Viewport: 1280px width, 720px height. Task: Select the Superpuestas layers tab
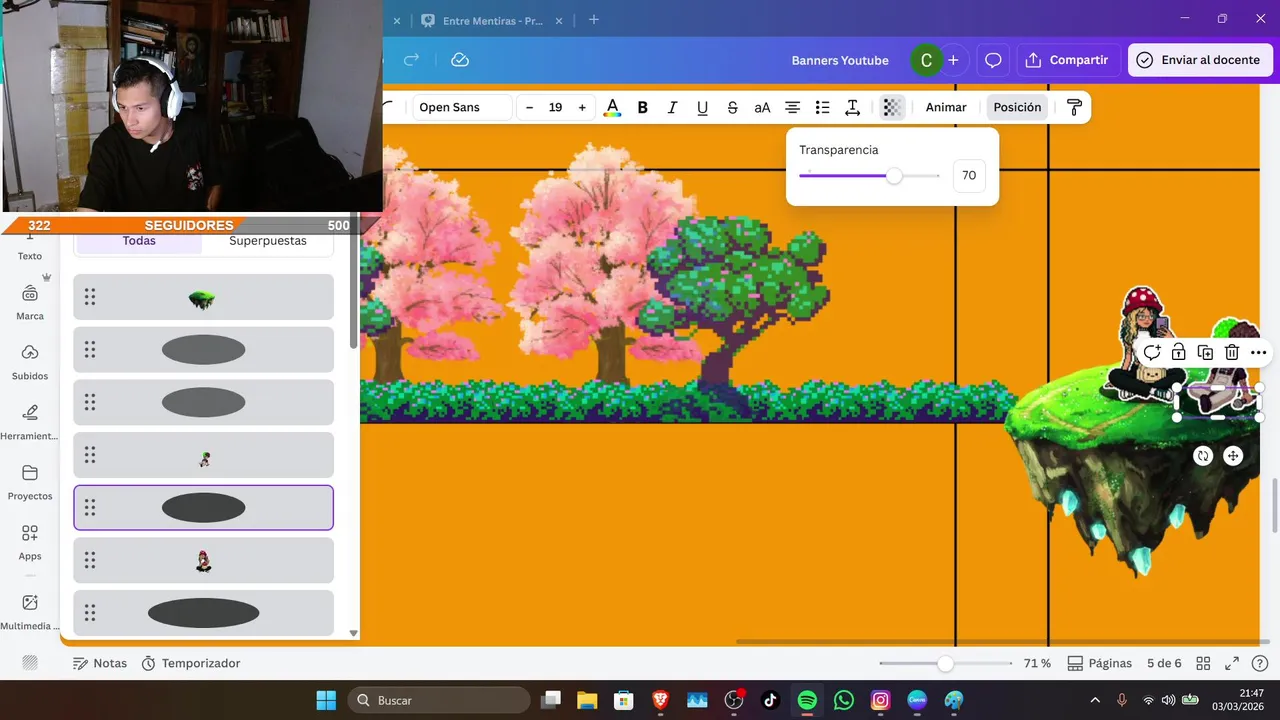pos(268,241)
